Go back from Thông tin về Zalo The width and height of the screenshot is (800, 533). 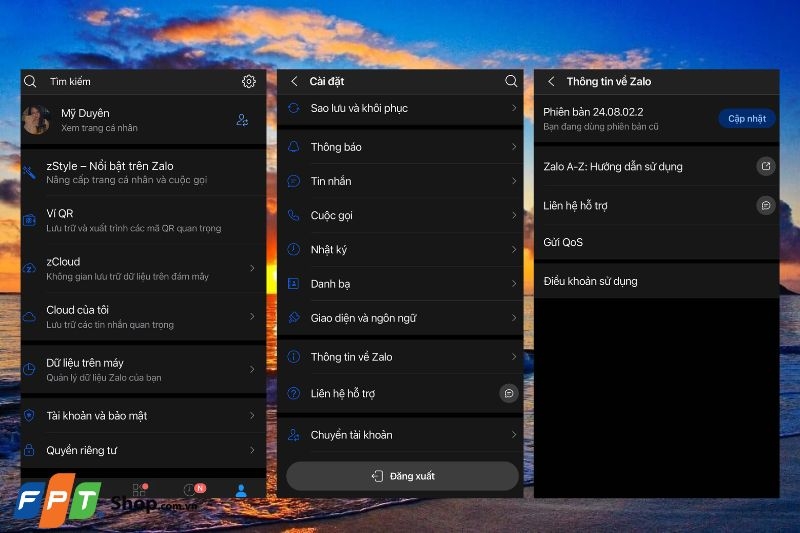551,81
